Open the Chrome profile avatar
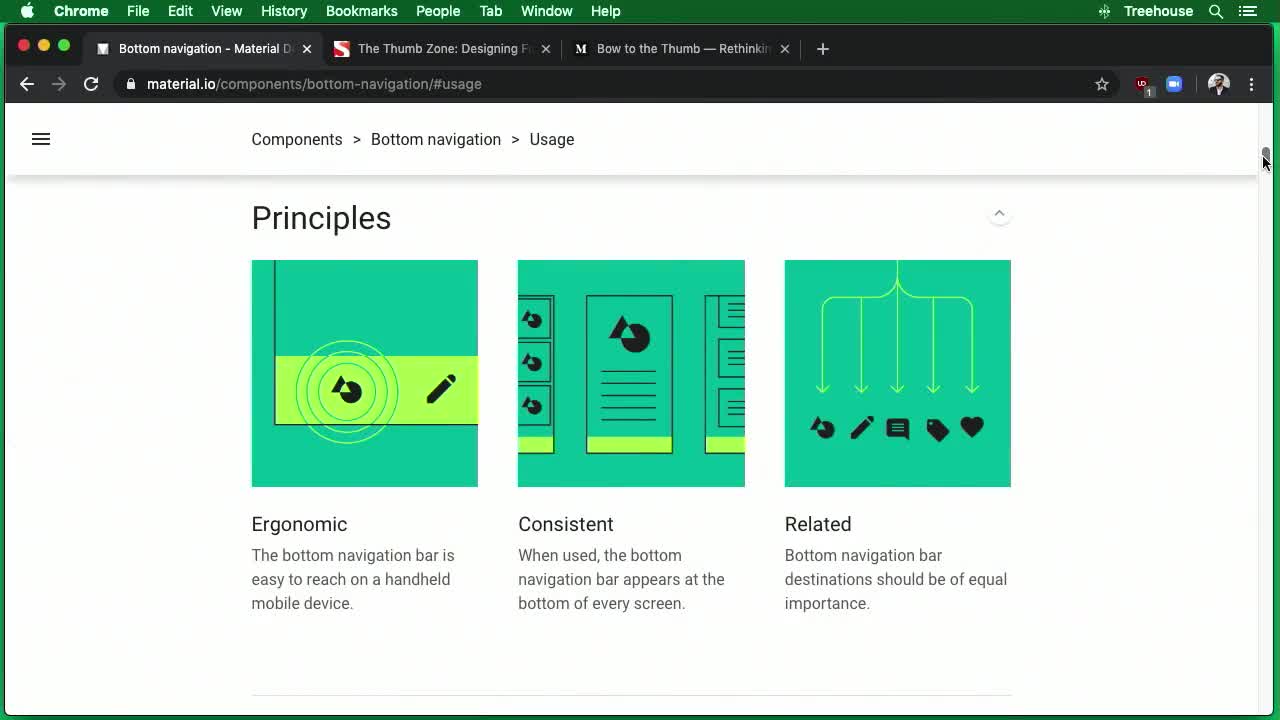The image size is (1280, 720). 1218,84
